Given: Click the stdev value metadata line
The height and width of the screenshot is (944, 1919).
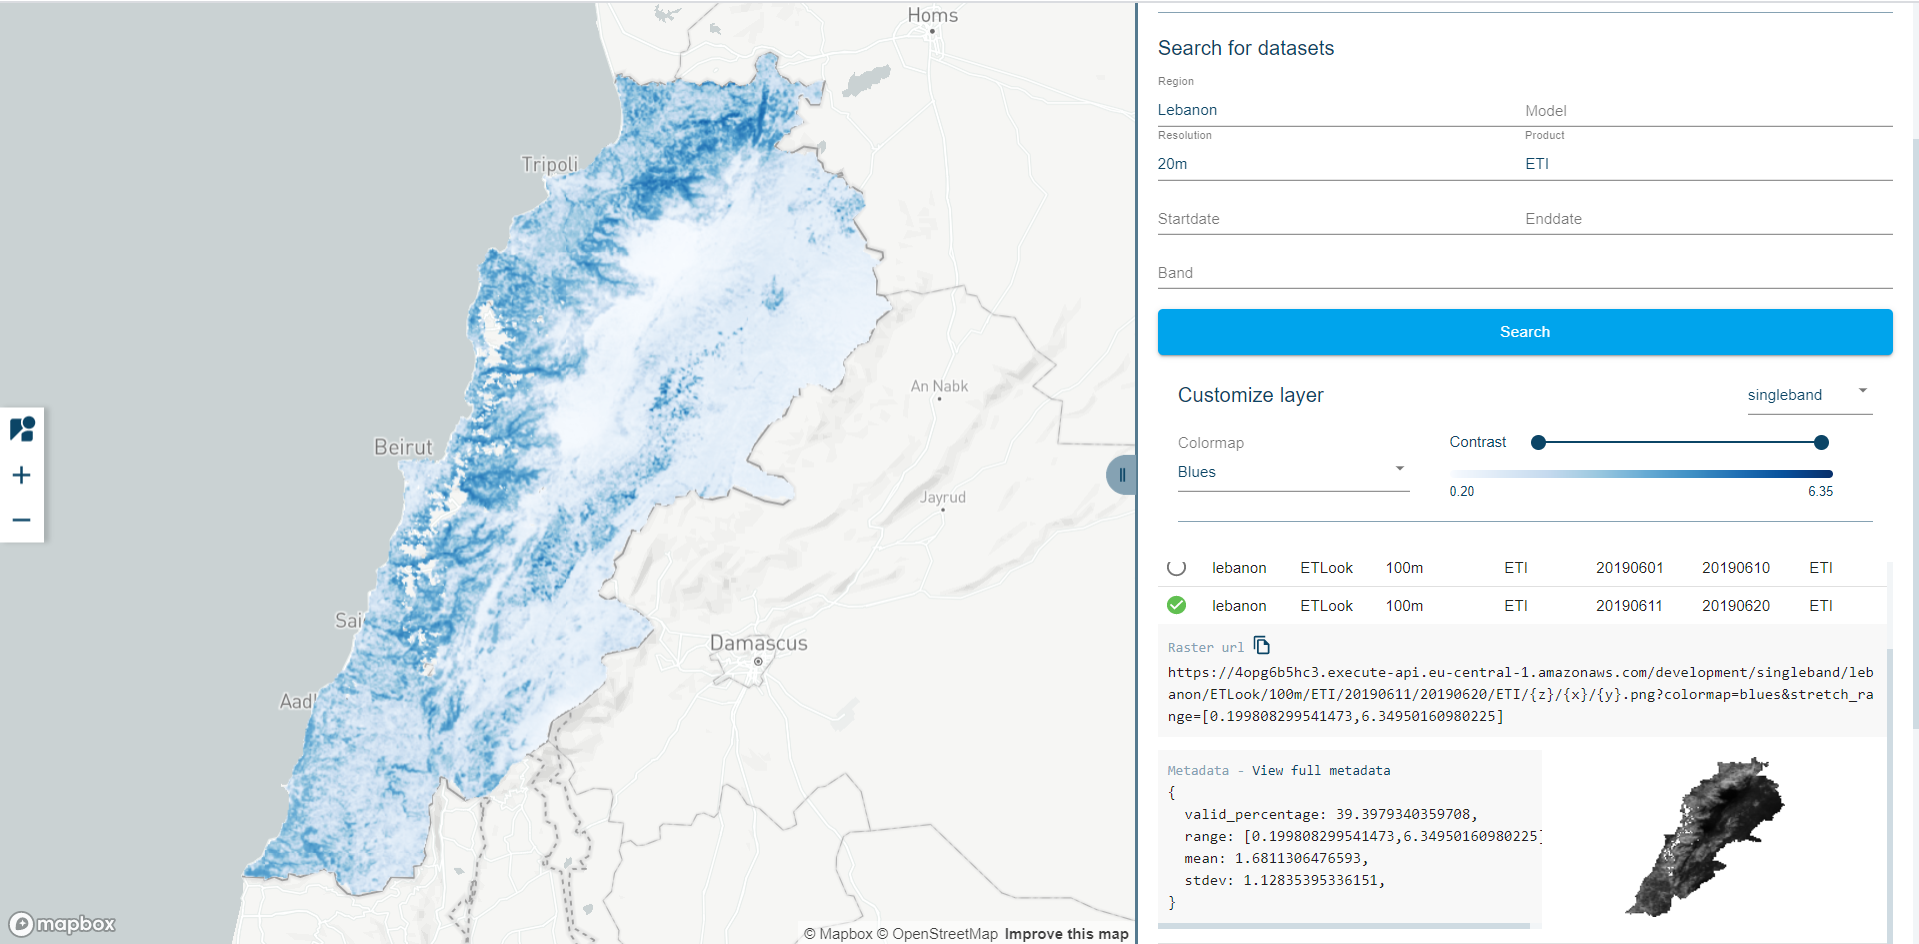Looking at the screenshot, I should pyautogui.click(x=1285, y=880).
